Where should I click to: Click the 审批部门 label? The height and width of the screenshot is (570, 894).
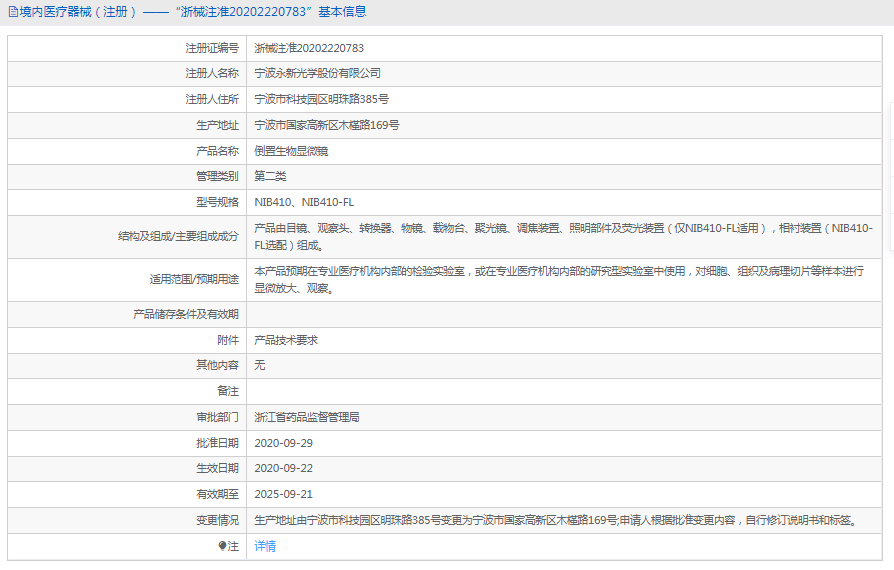[217, 417]
